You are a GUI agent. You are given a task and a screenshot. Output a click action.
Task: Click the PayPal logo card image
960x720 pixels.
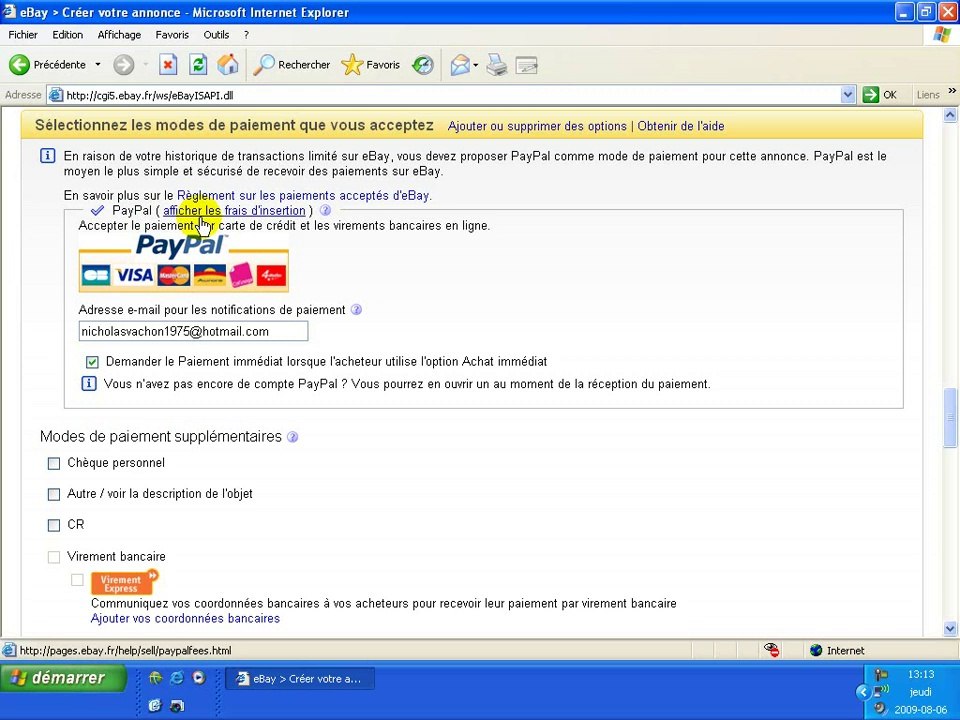click(184, 263)
